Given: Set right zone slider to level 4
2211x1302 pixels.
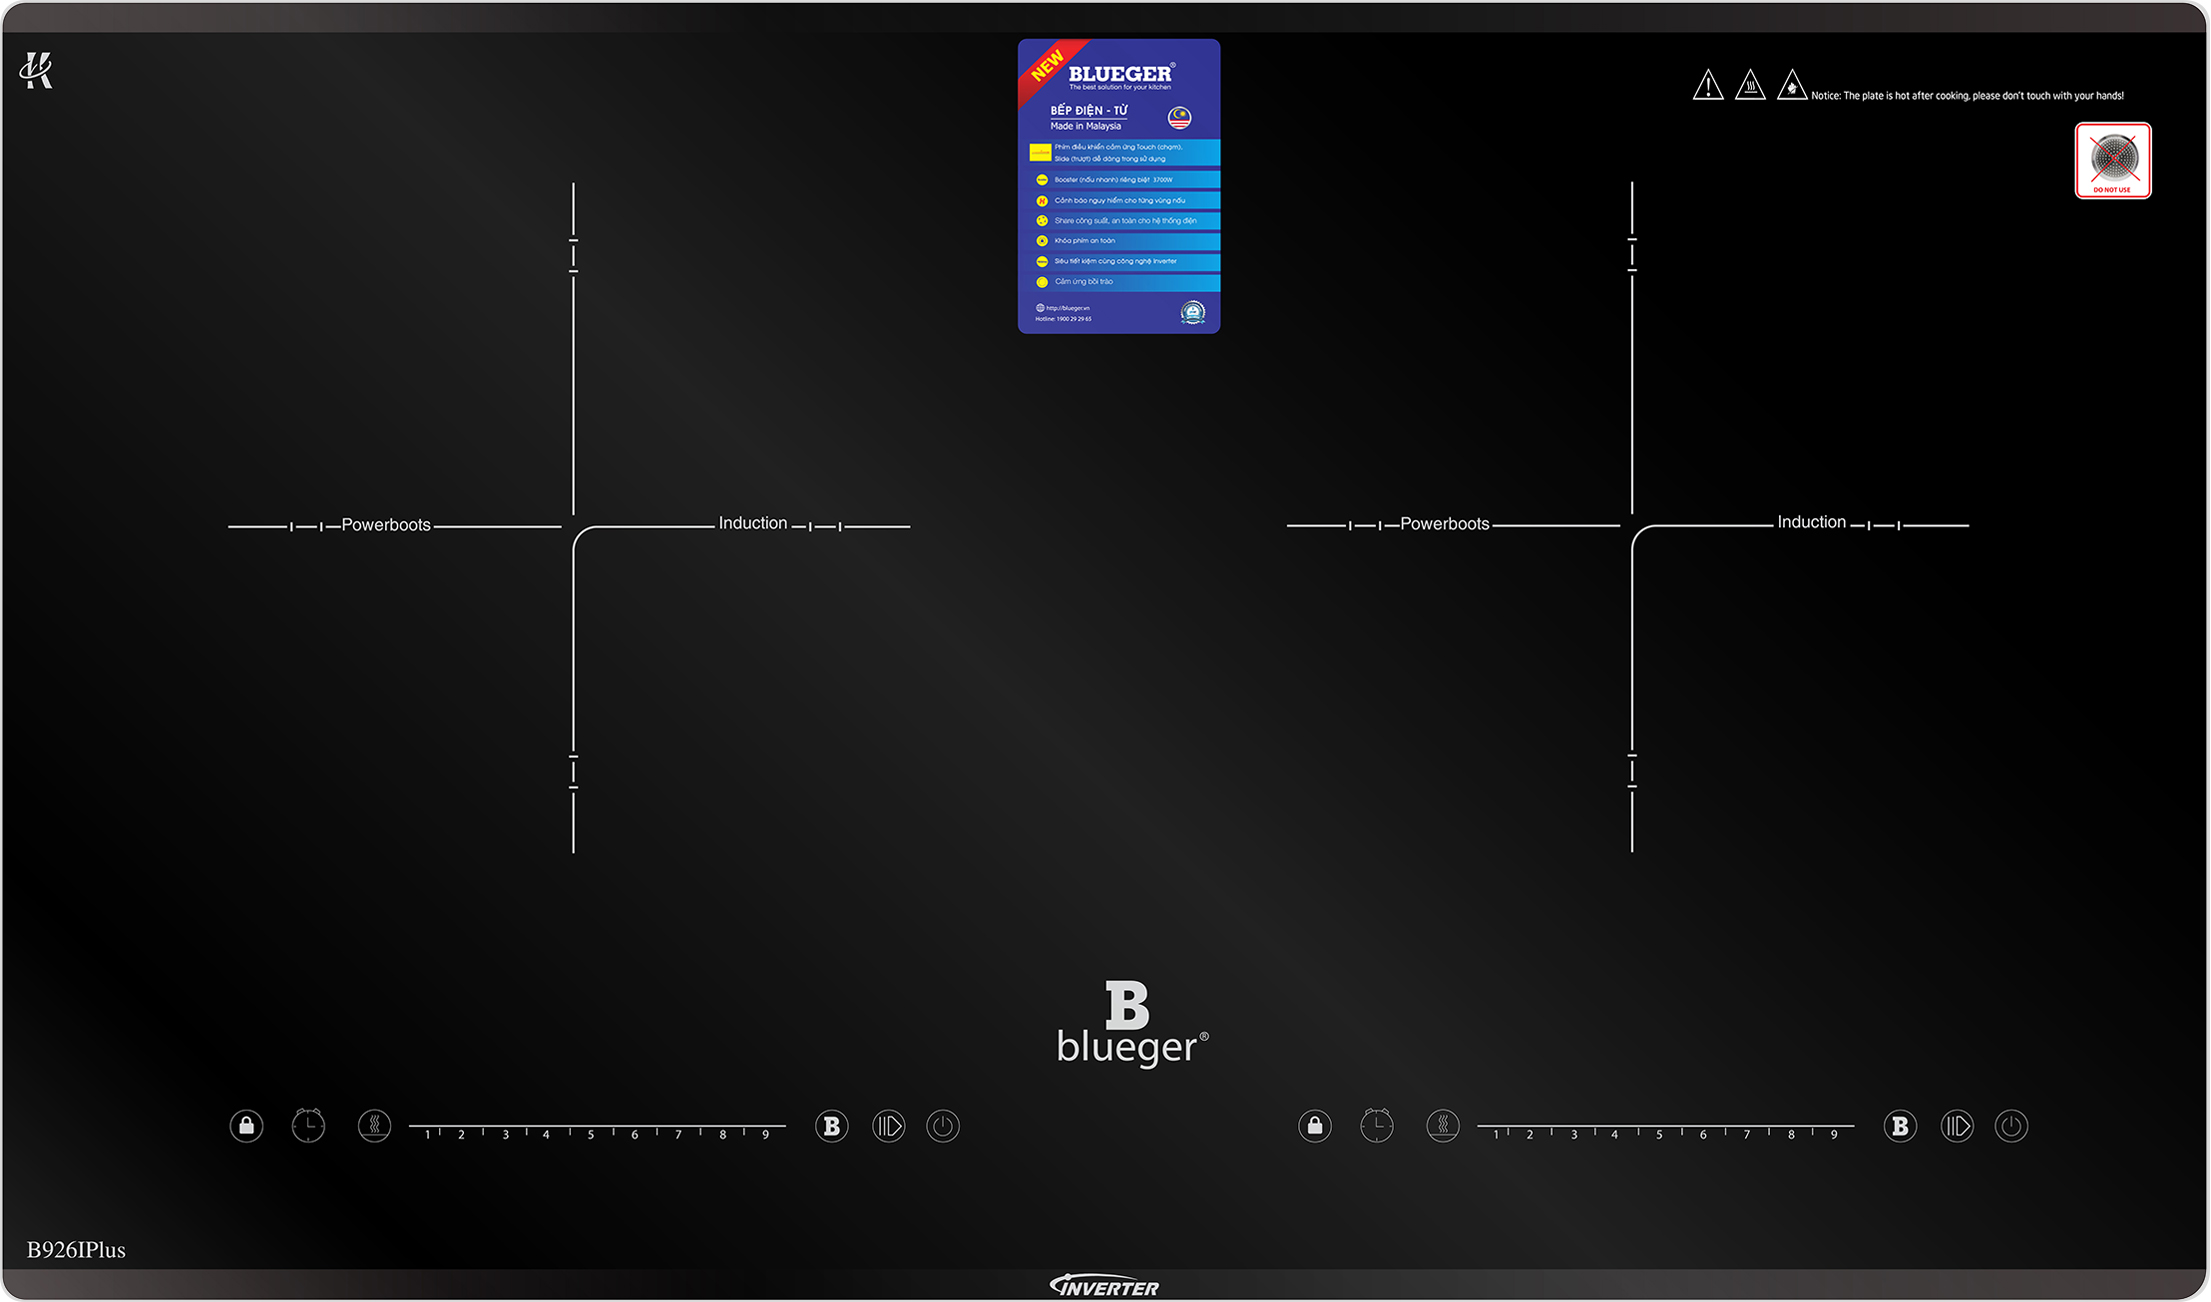Looking at the screenshot, I should click(1614, 1134).
